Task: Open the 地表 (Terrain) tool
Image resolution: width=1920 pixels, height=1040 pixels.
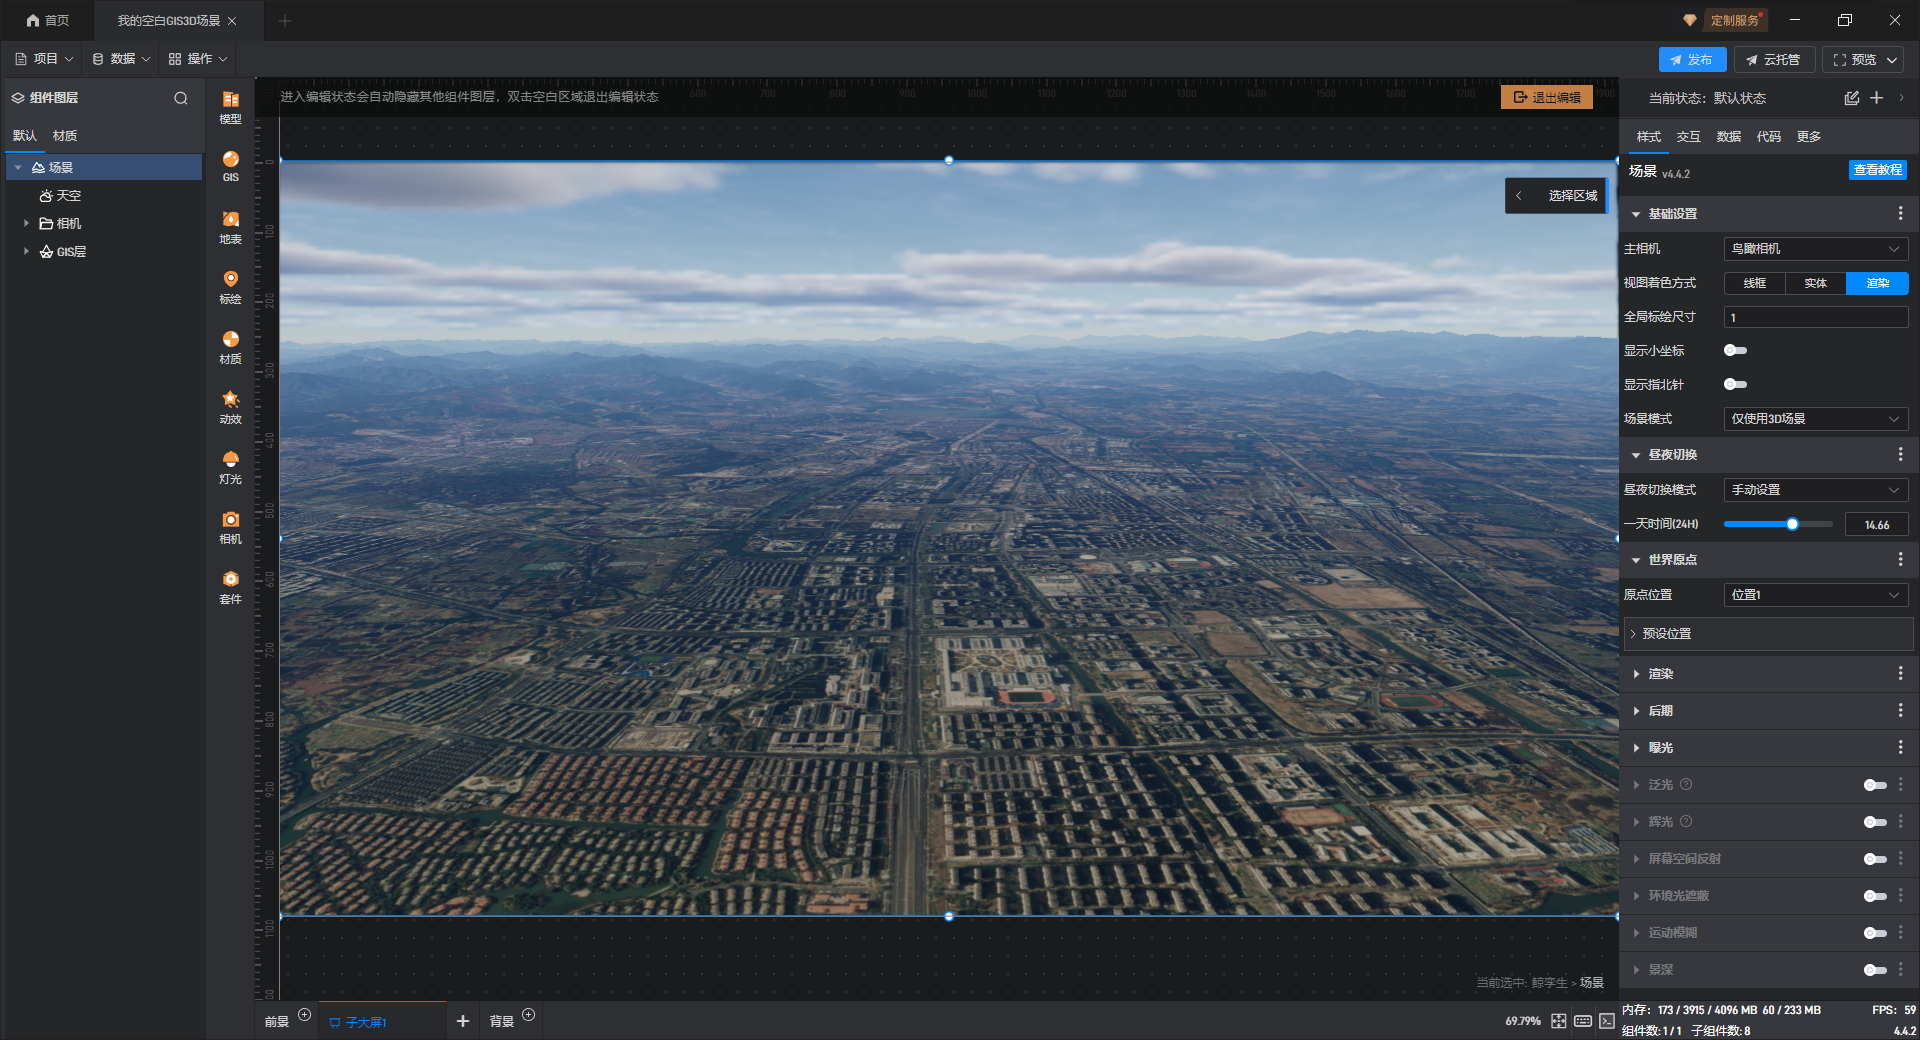Action: pos(230,226)
